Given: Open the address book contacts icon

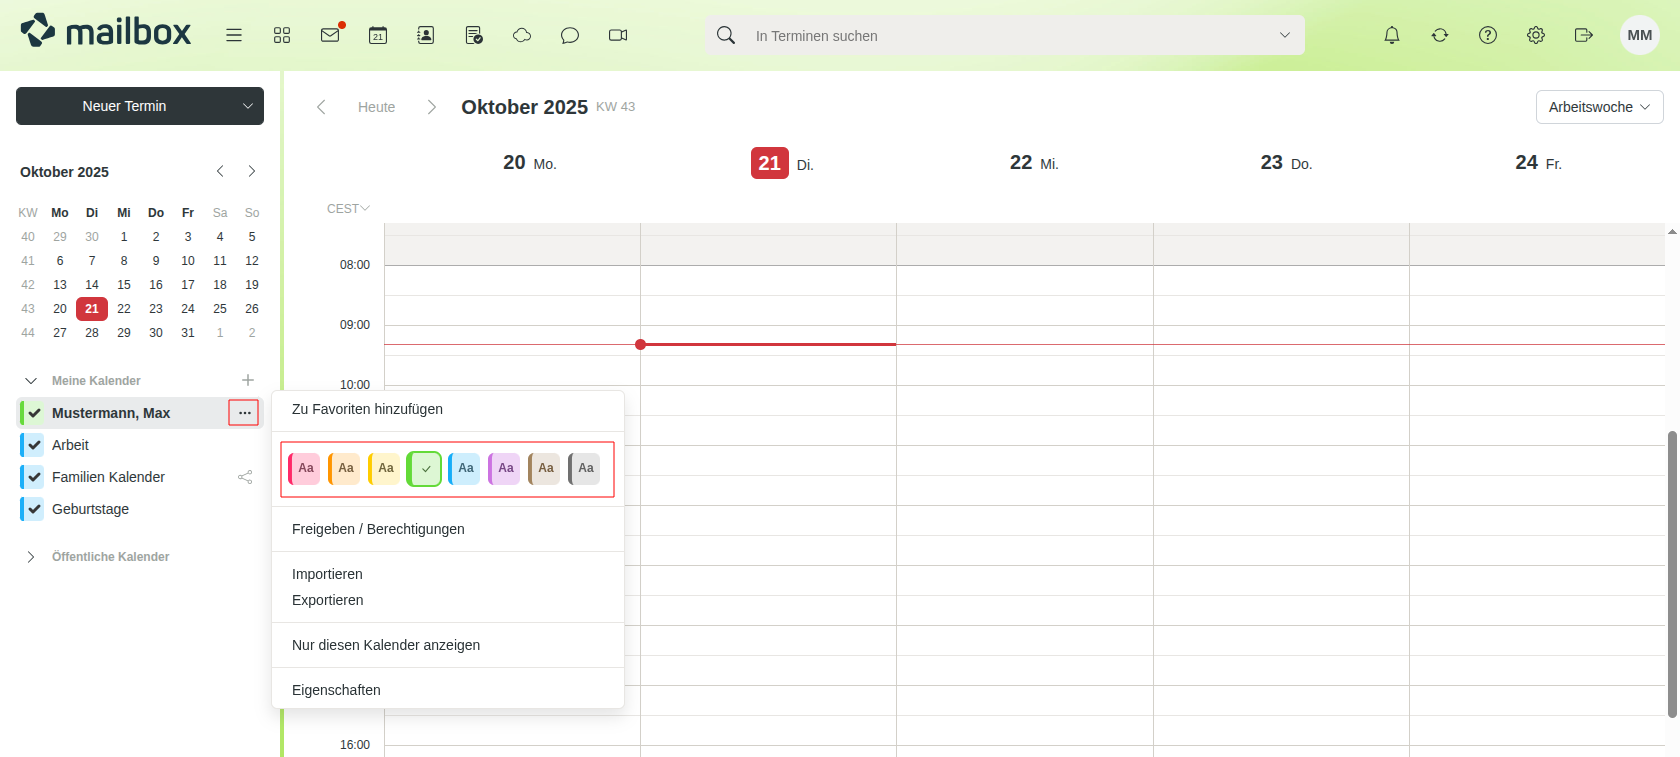Looking at the screenshot, I should pyautogui.click(x=426, y=35).
